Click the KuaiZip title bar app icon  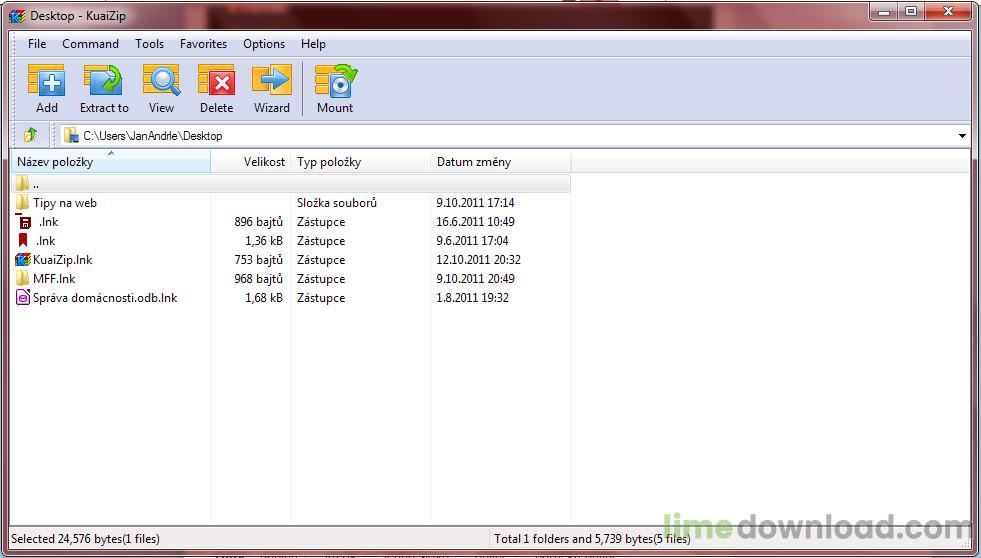(18, 16)
